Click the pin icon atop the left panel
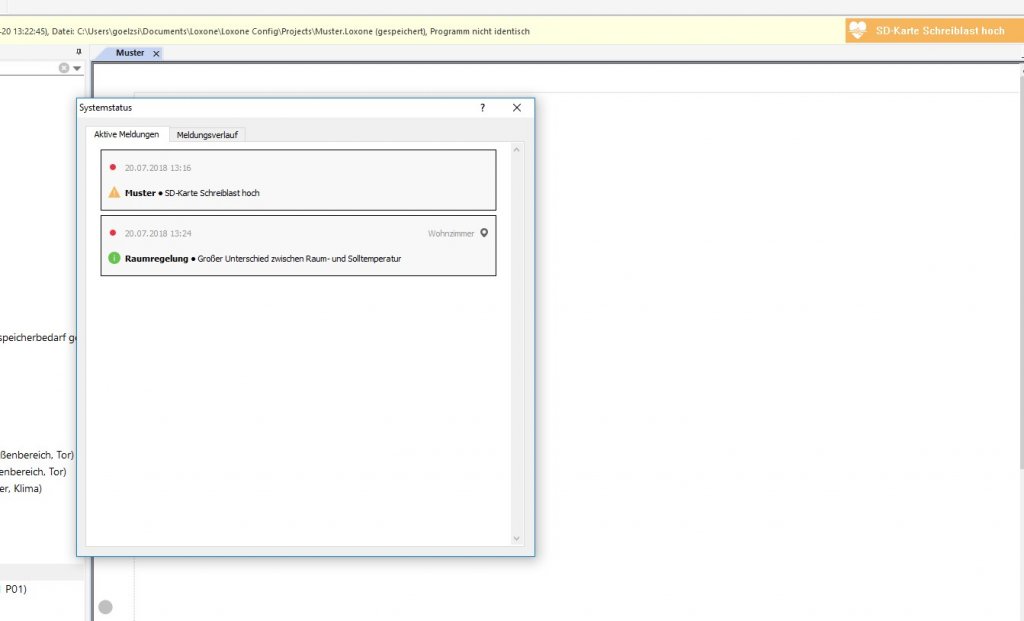This screenshot has width=1024, height=621. pyautogui.click(x=79, y=52)
